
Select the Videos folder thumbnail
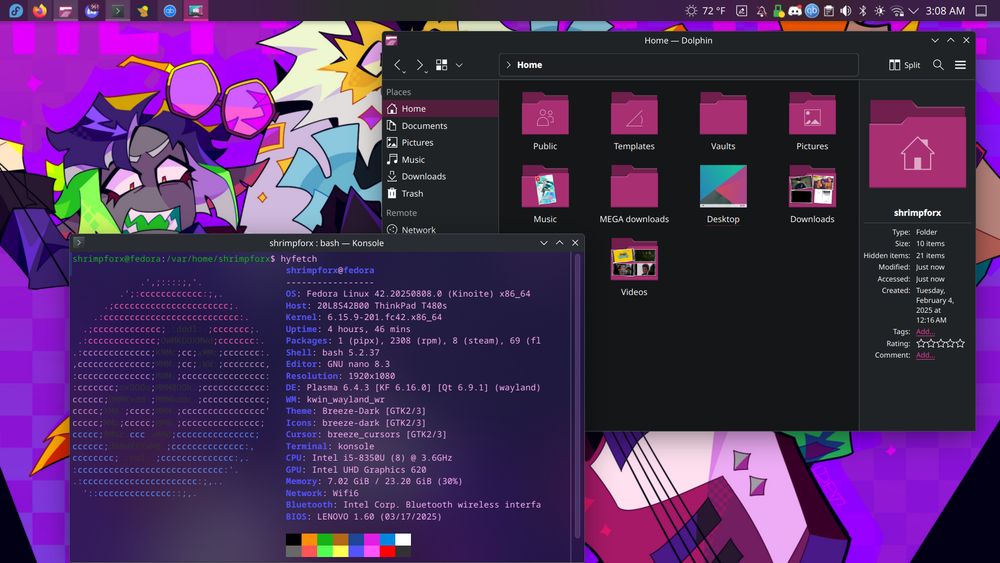634,259
